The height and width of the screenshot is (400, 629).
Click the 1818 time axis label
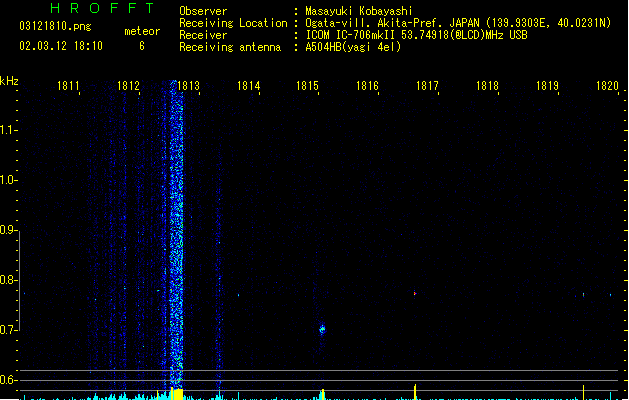click(487, 86)
